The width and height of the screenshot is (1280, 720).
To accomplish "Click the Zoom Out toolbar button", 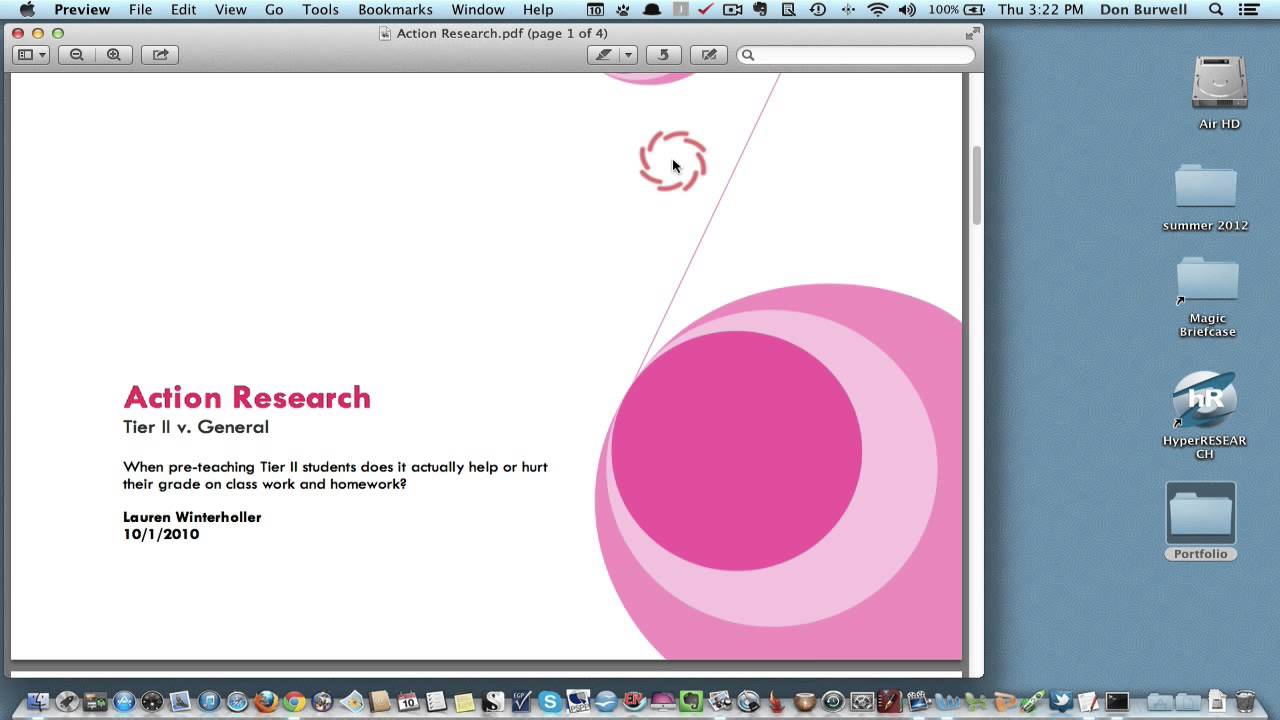I will click(x=77, y=55).
